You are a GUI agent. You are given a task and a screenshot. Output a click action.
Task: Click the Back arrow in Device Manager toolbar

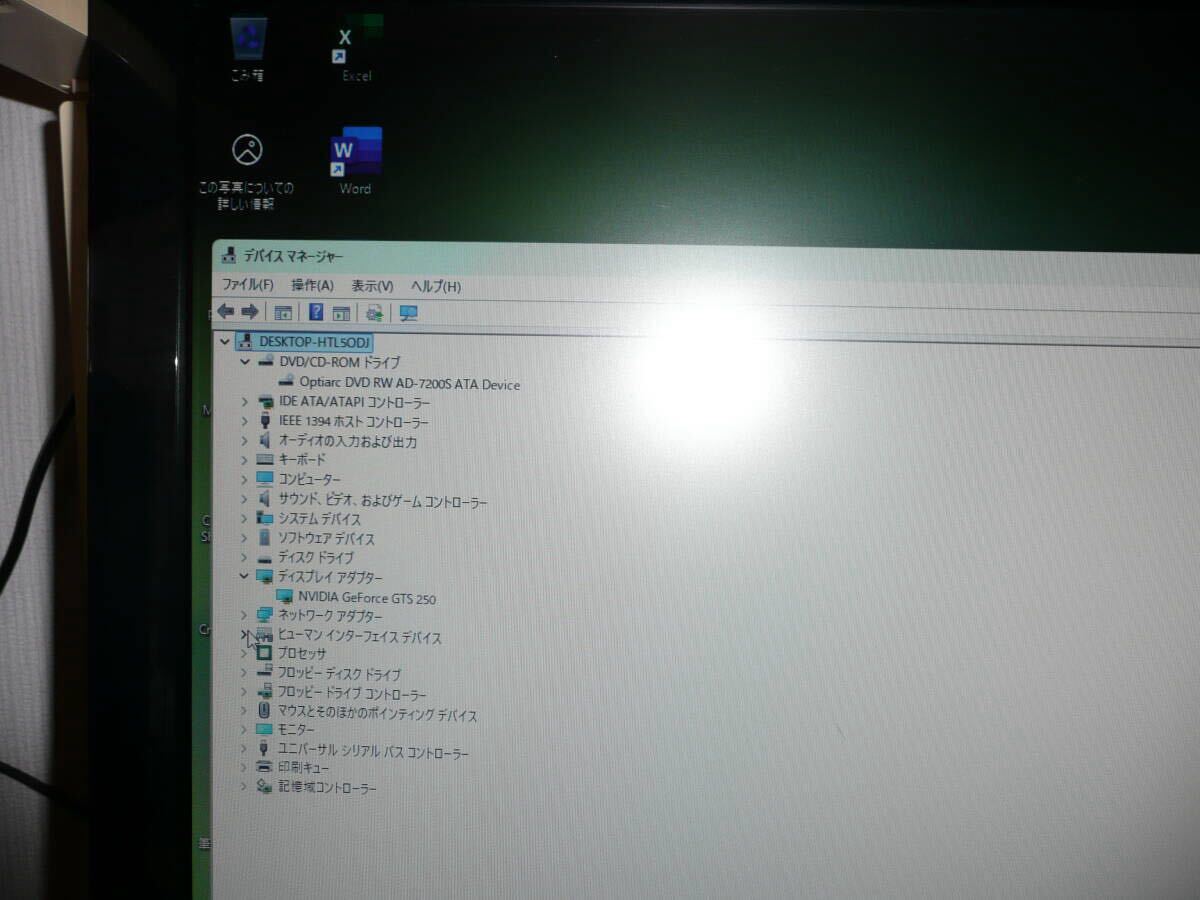click(x=226, y=312)
